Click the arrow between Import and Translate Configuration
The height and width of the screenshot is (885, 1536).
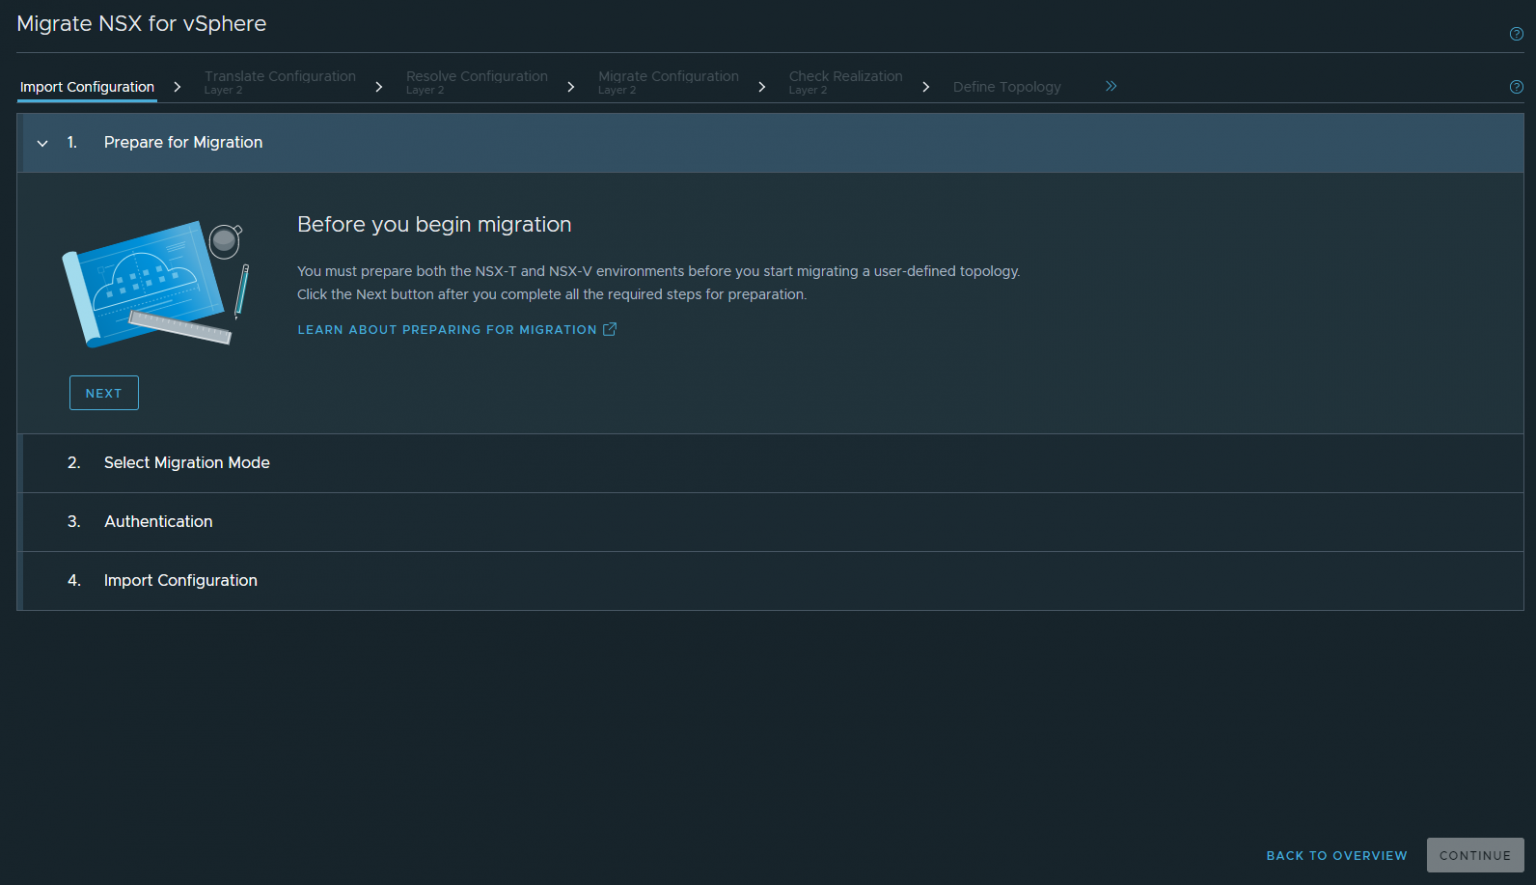pos(177,87)
